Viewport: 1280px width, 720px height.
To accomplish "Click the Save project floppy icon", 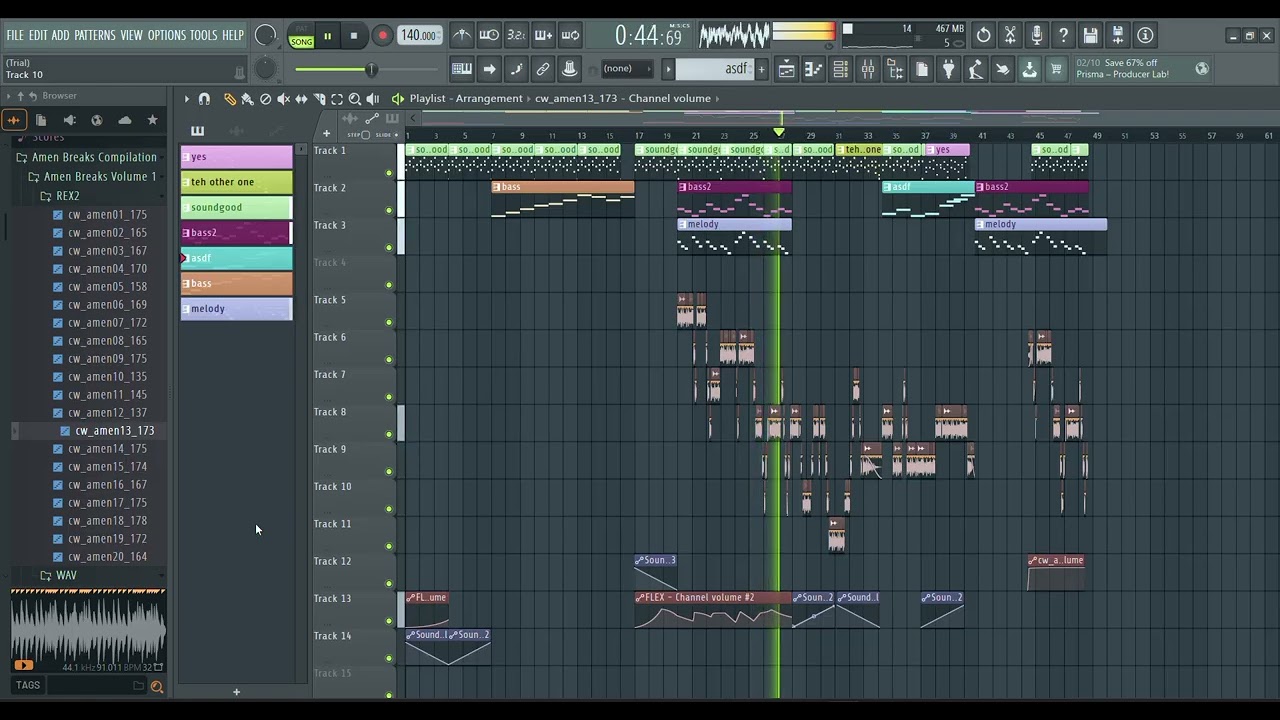I will pos(1091,35).
